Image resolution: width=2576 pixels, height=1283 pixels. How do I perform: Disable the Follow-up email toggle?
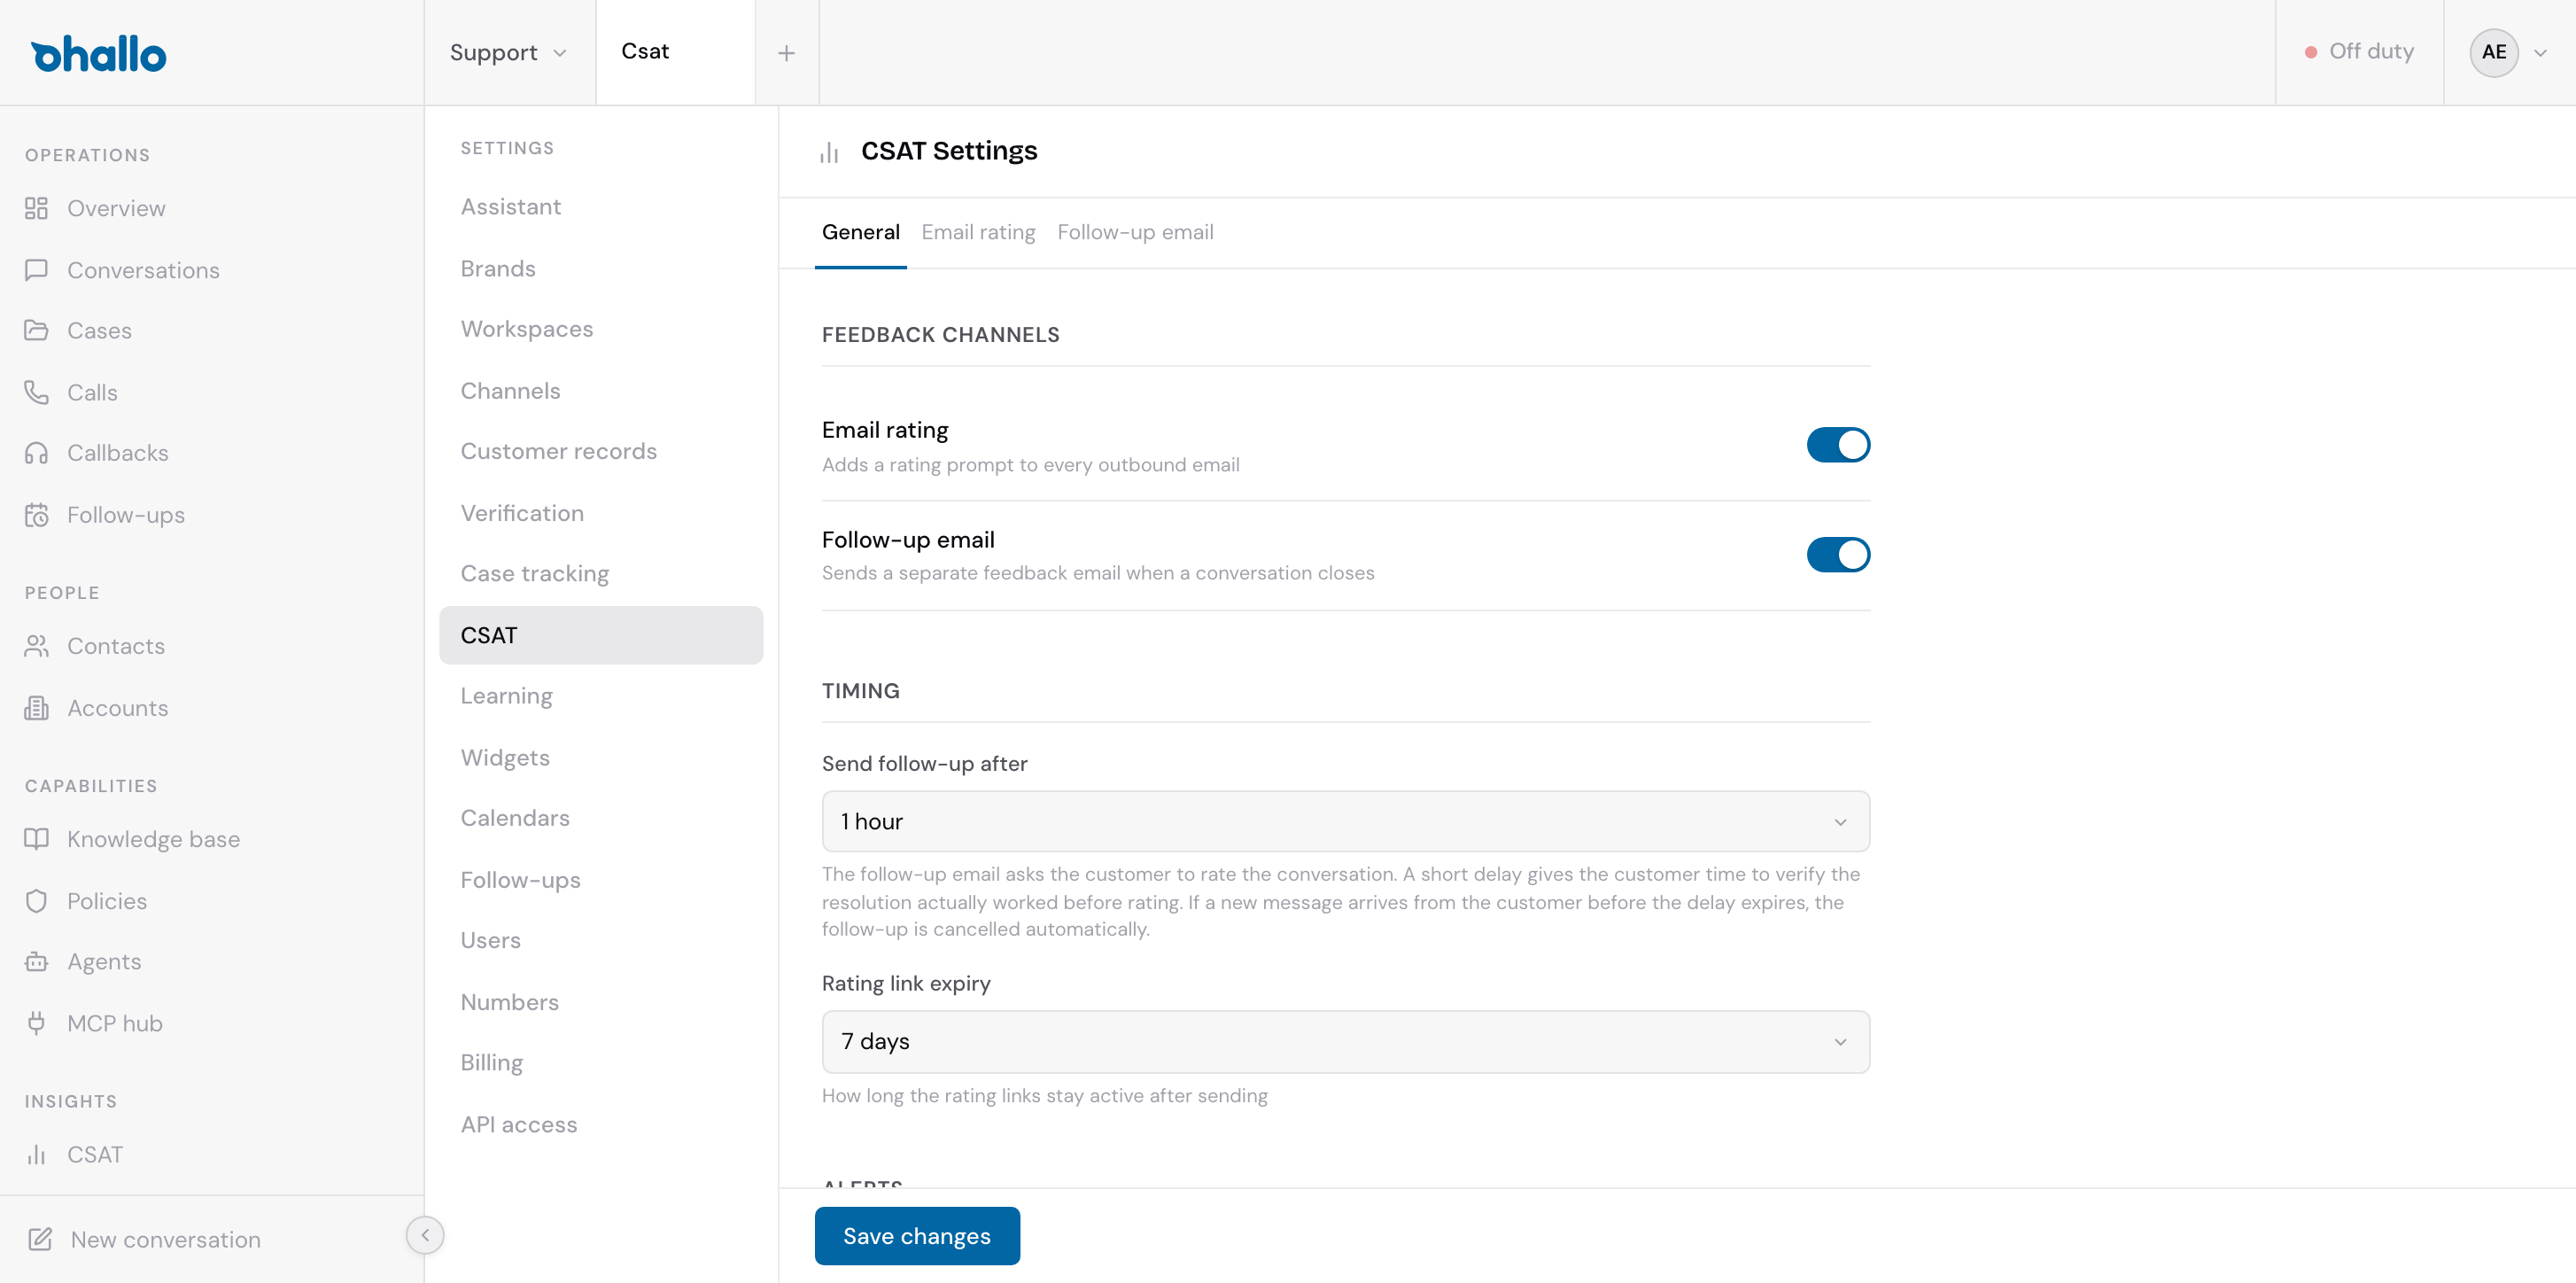pos(1838,555)
